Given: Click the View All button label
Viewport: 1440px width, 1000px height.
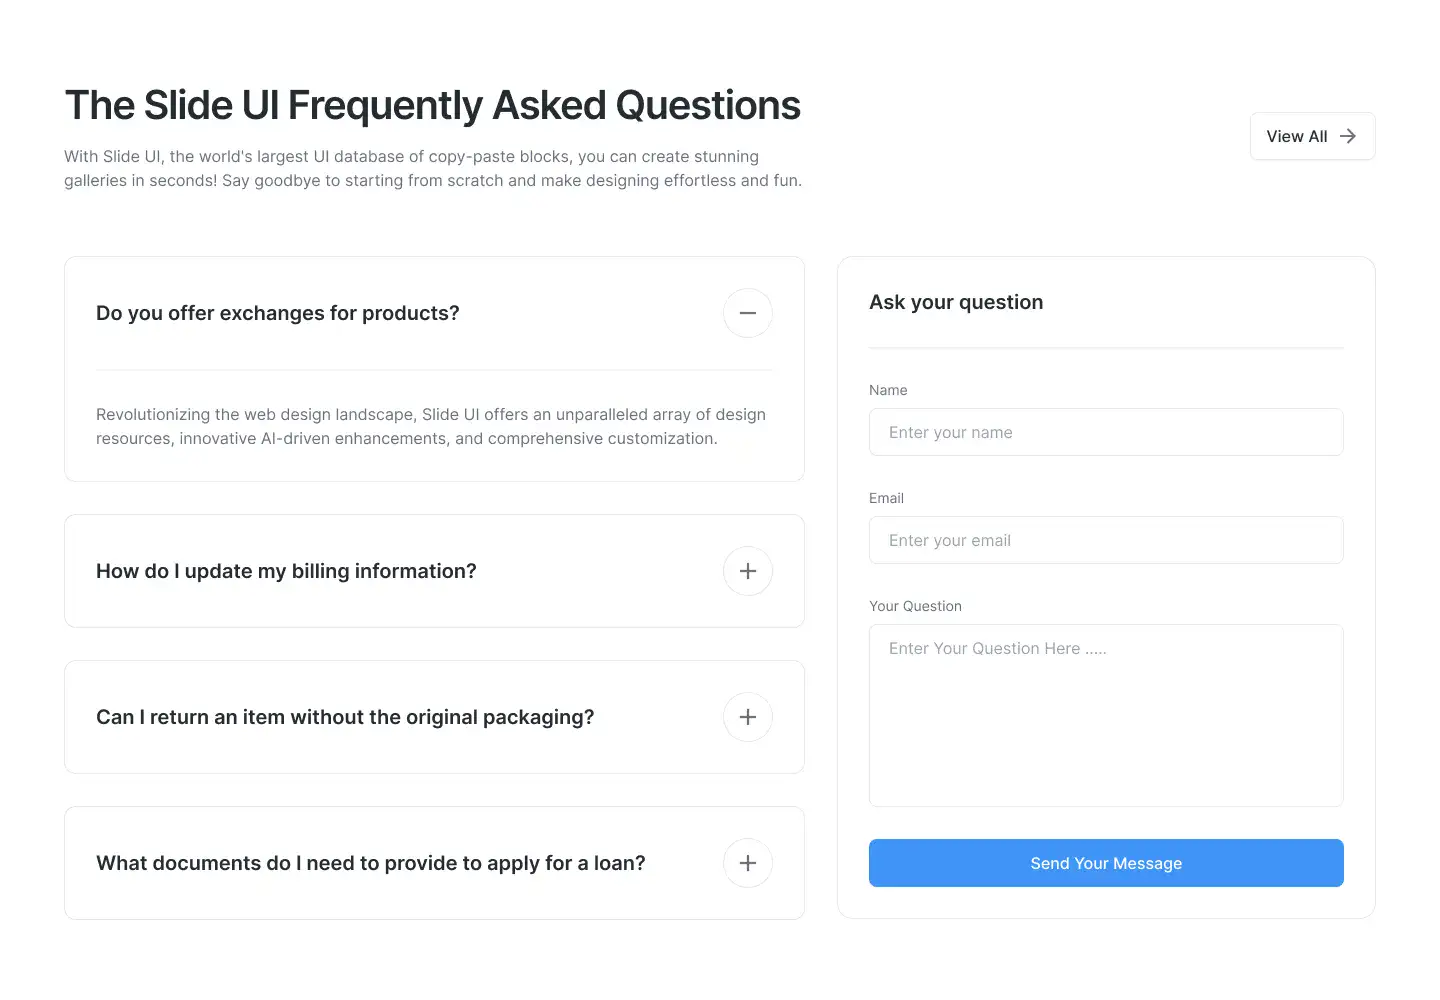Looking at the screenshot, I should (x=1296, y=136).
